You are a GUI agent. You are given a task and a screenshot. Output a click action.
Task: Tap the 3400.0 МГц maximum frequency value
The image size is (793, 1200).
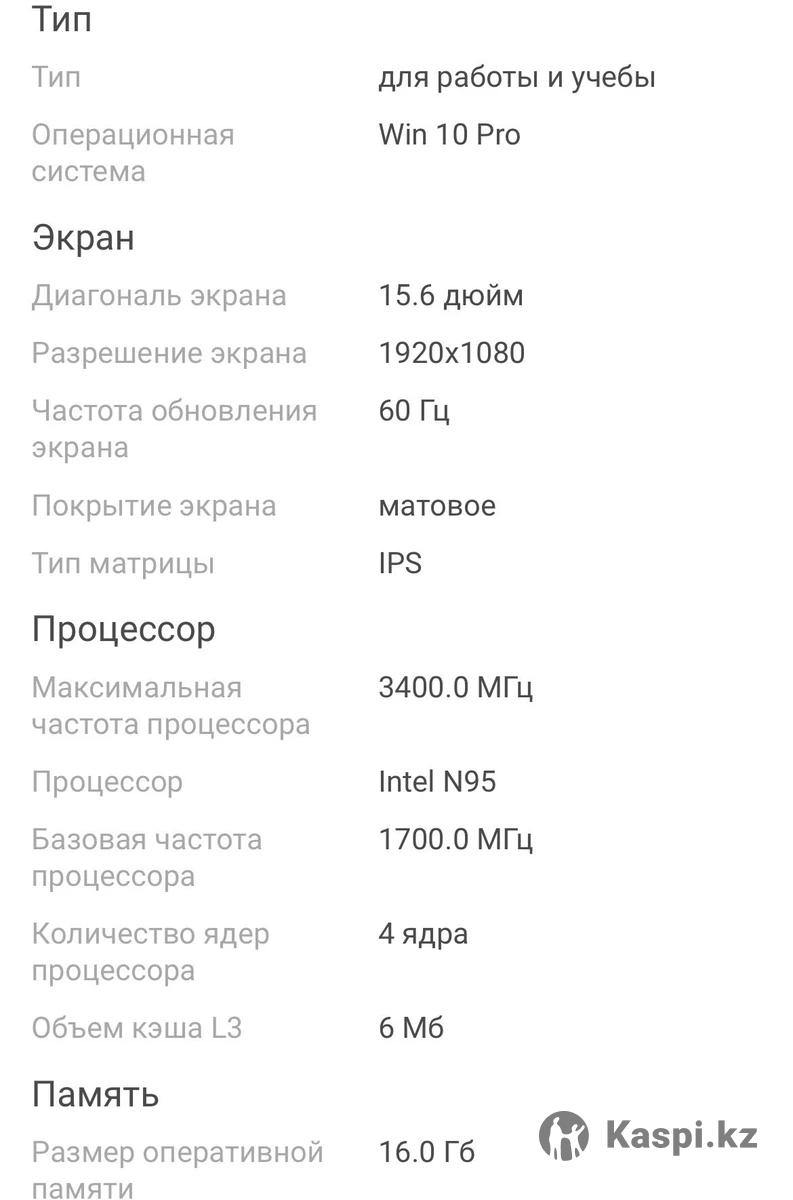456,688
